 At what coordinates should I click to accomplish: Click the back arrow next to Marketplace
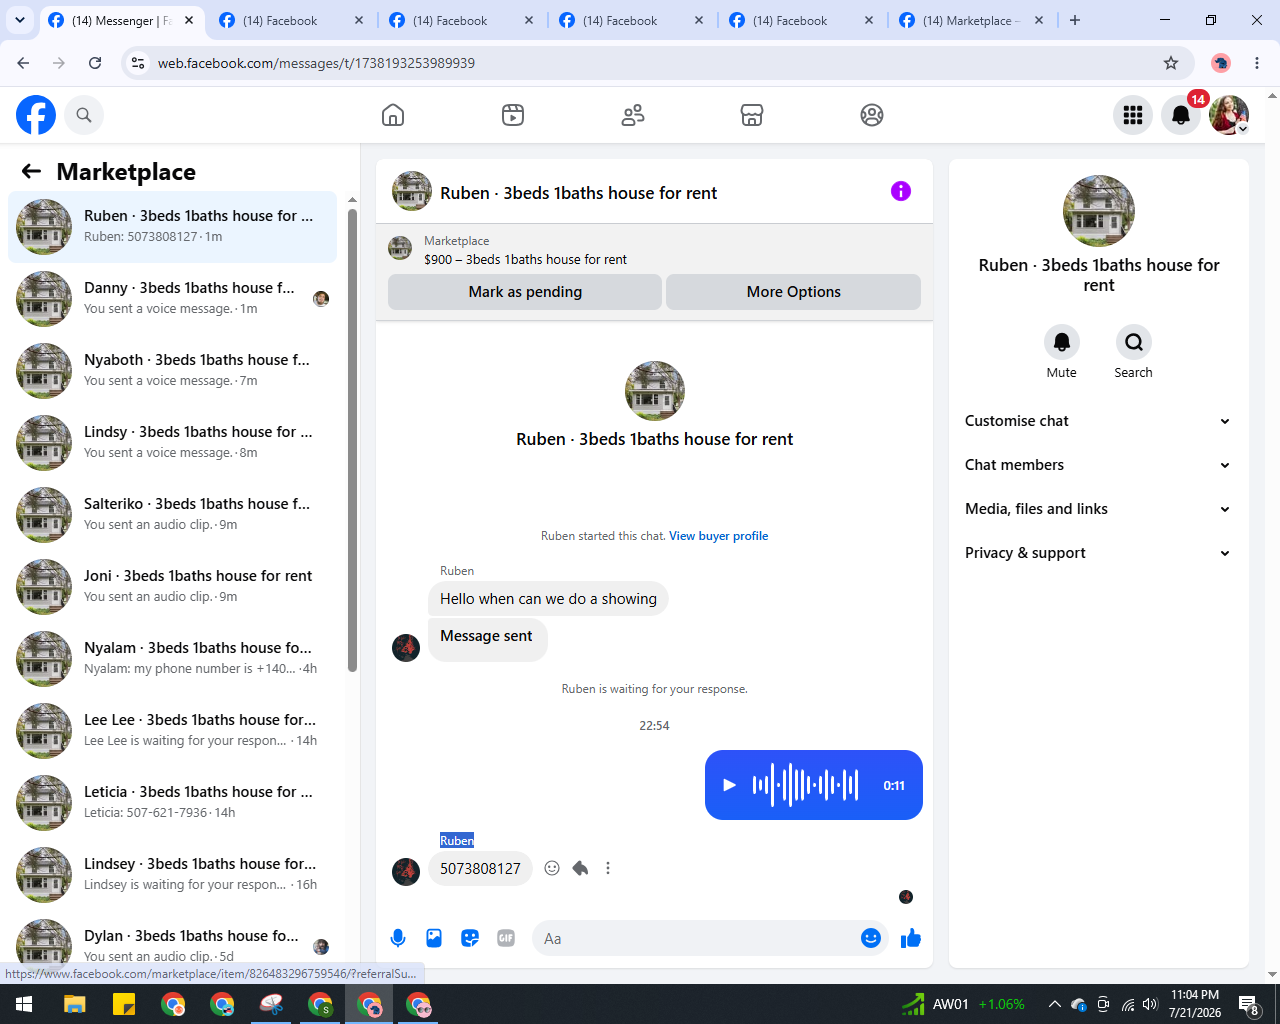32,171
